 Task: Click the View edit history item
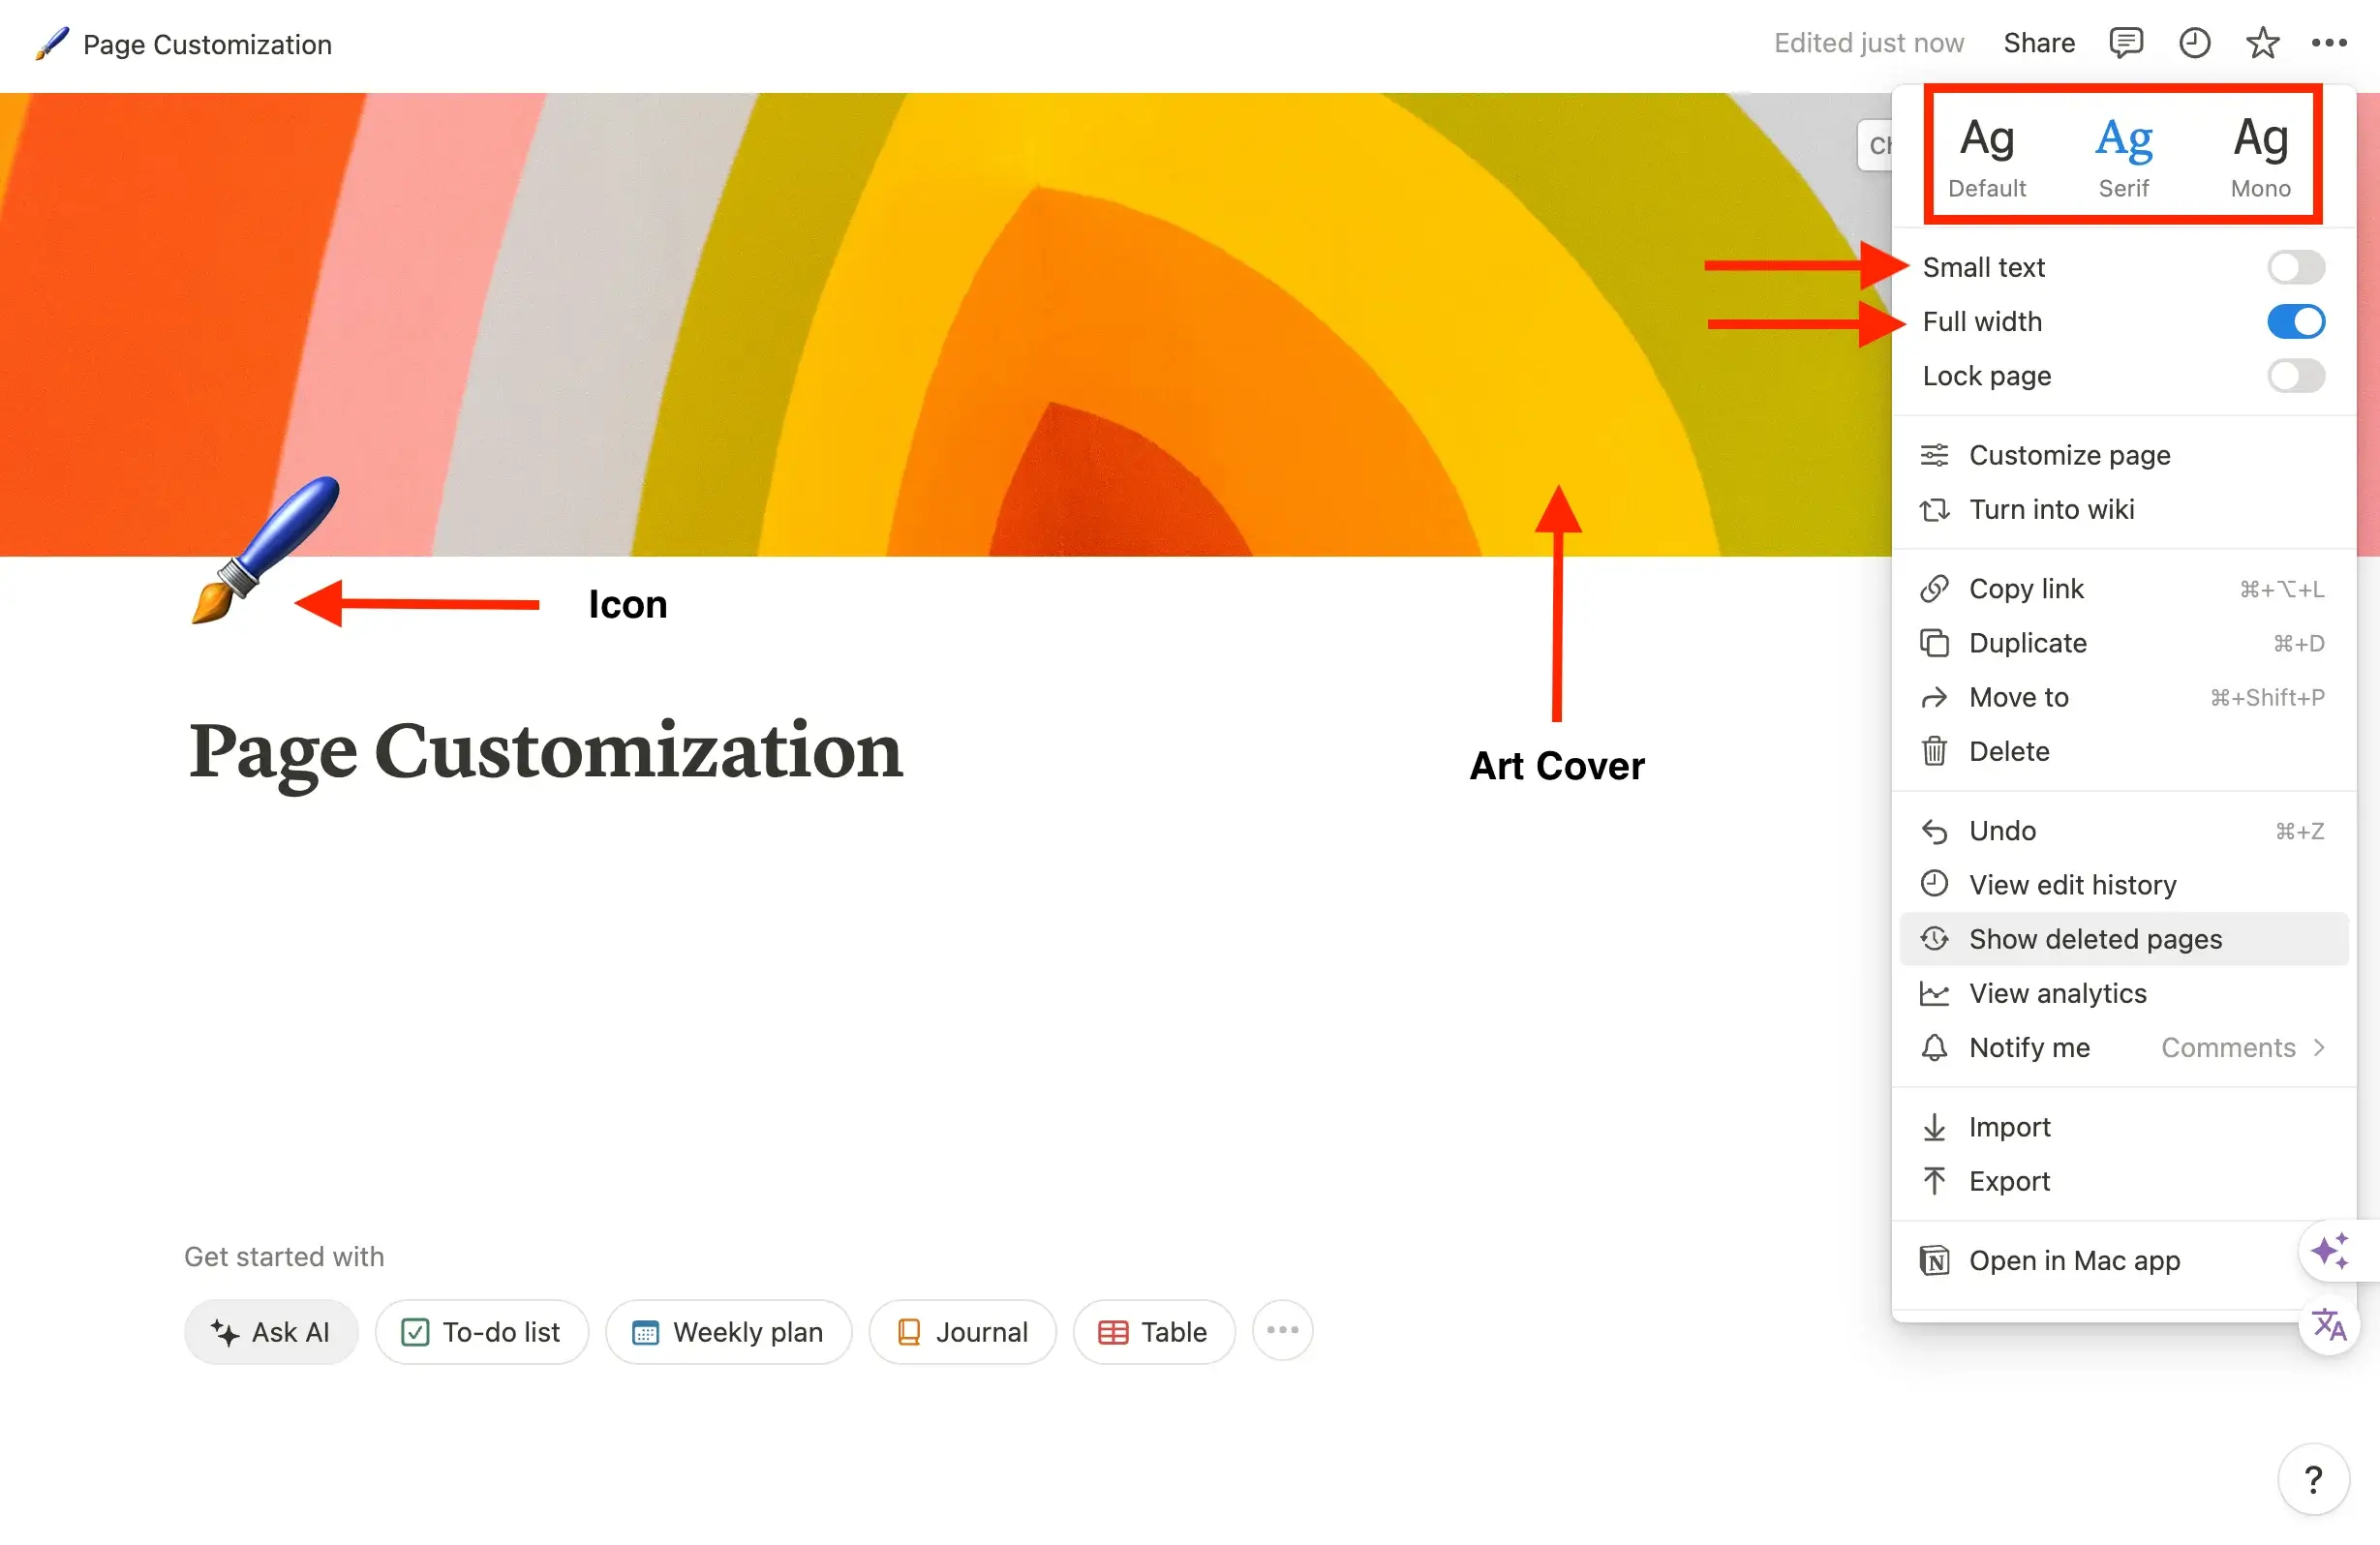coord(2073,885)
